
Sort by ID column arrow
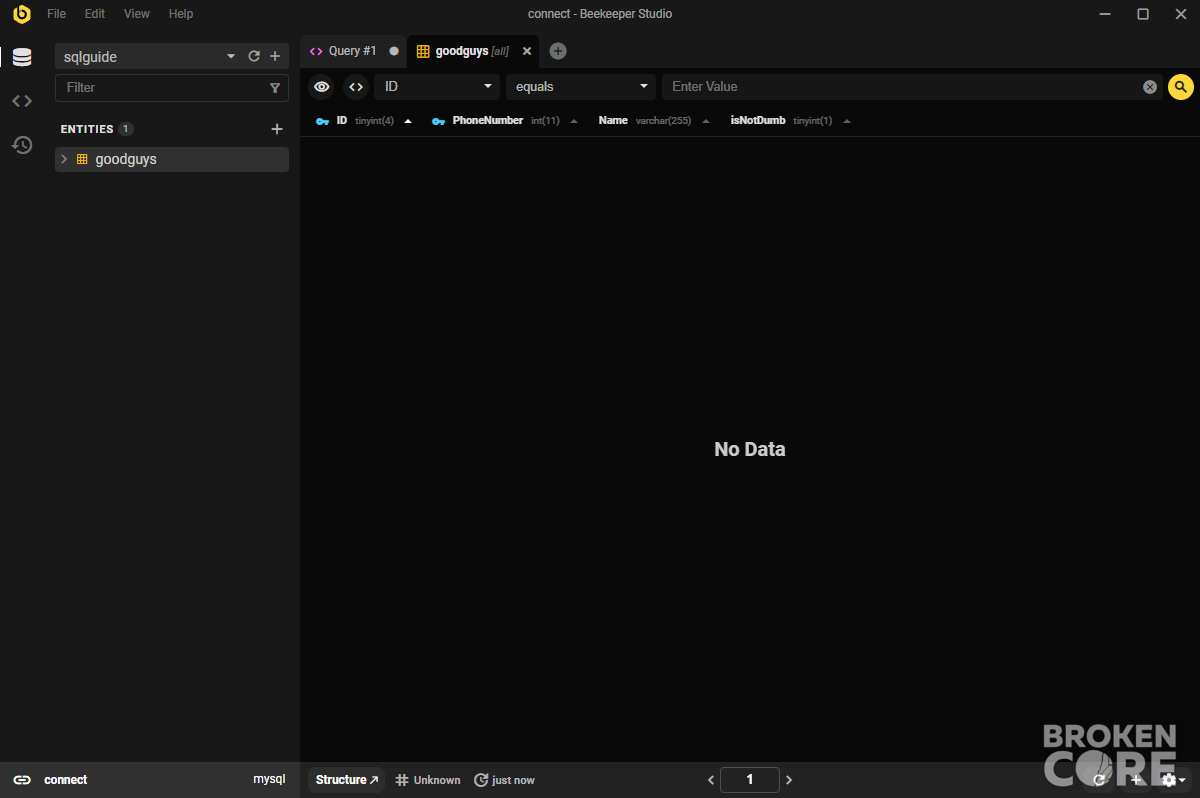click(408, 121)
